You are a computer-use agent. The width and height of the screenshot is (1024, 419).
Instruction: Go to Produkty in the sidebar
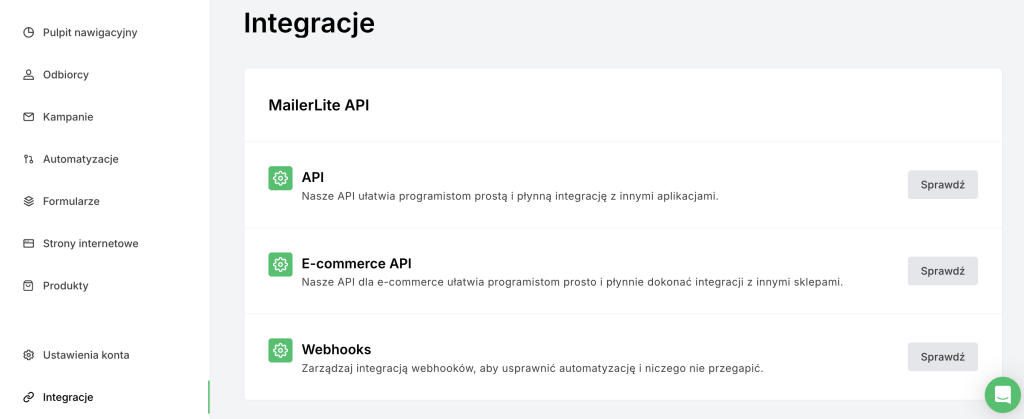pyautogui.click(x=65, y=285)
